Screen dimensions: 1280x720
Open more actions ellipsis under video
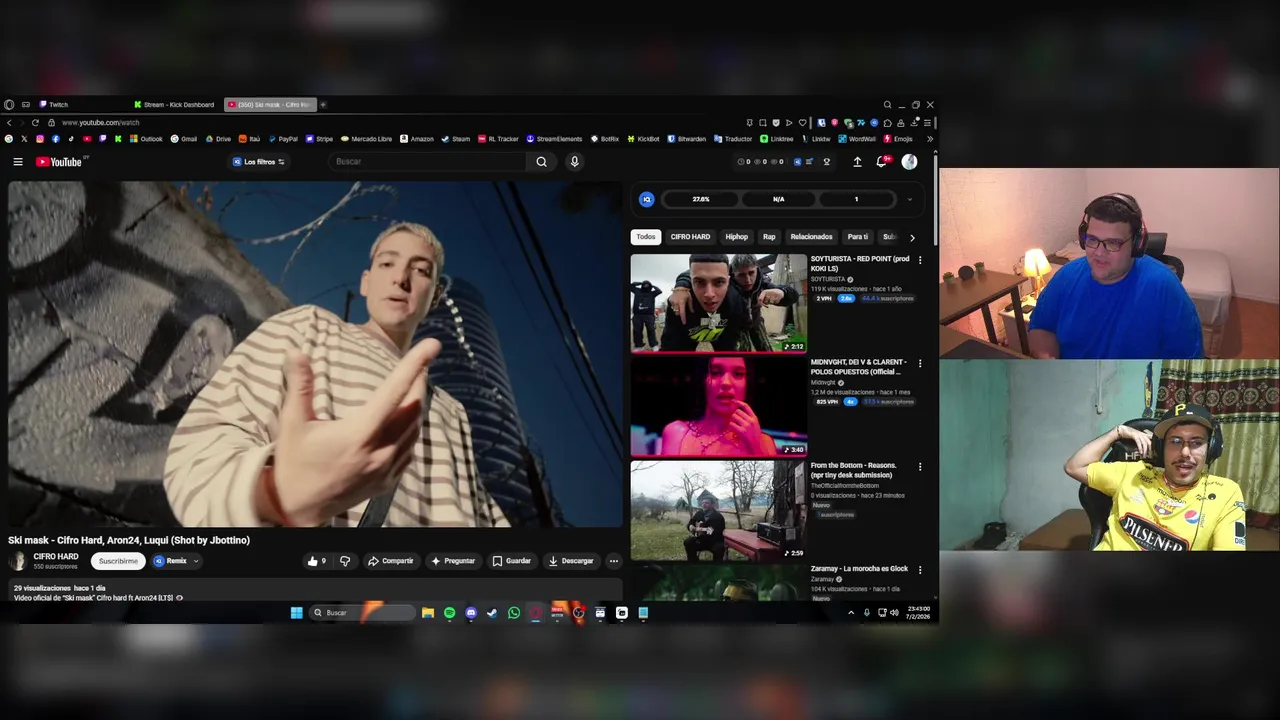613,561
